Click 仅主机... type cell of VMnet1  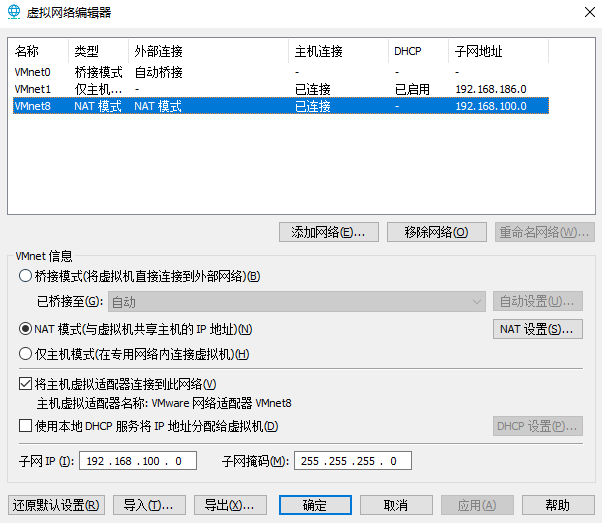pyautogui.click(x=98, y=89)
